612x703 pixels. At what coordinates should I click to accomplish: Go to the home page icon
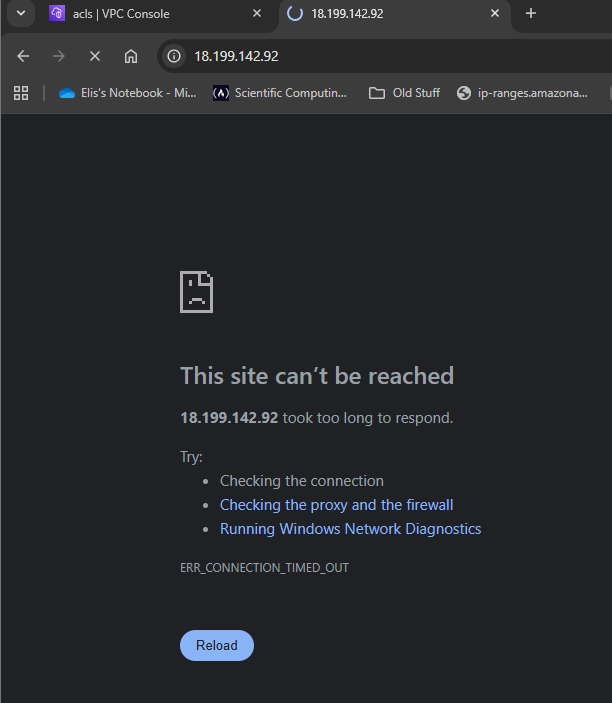pyautogui.click(x=130, y=56)
